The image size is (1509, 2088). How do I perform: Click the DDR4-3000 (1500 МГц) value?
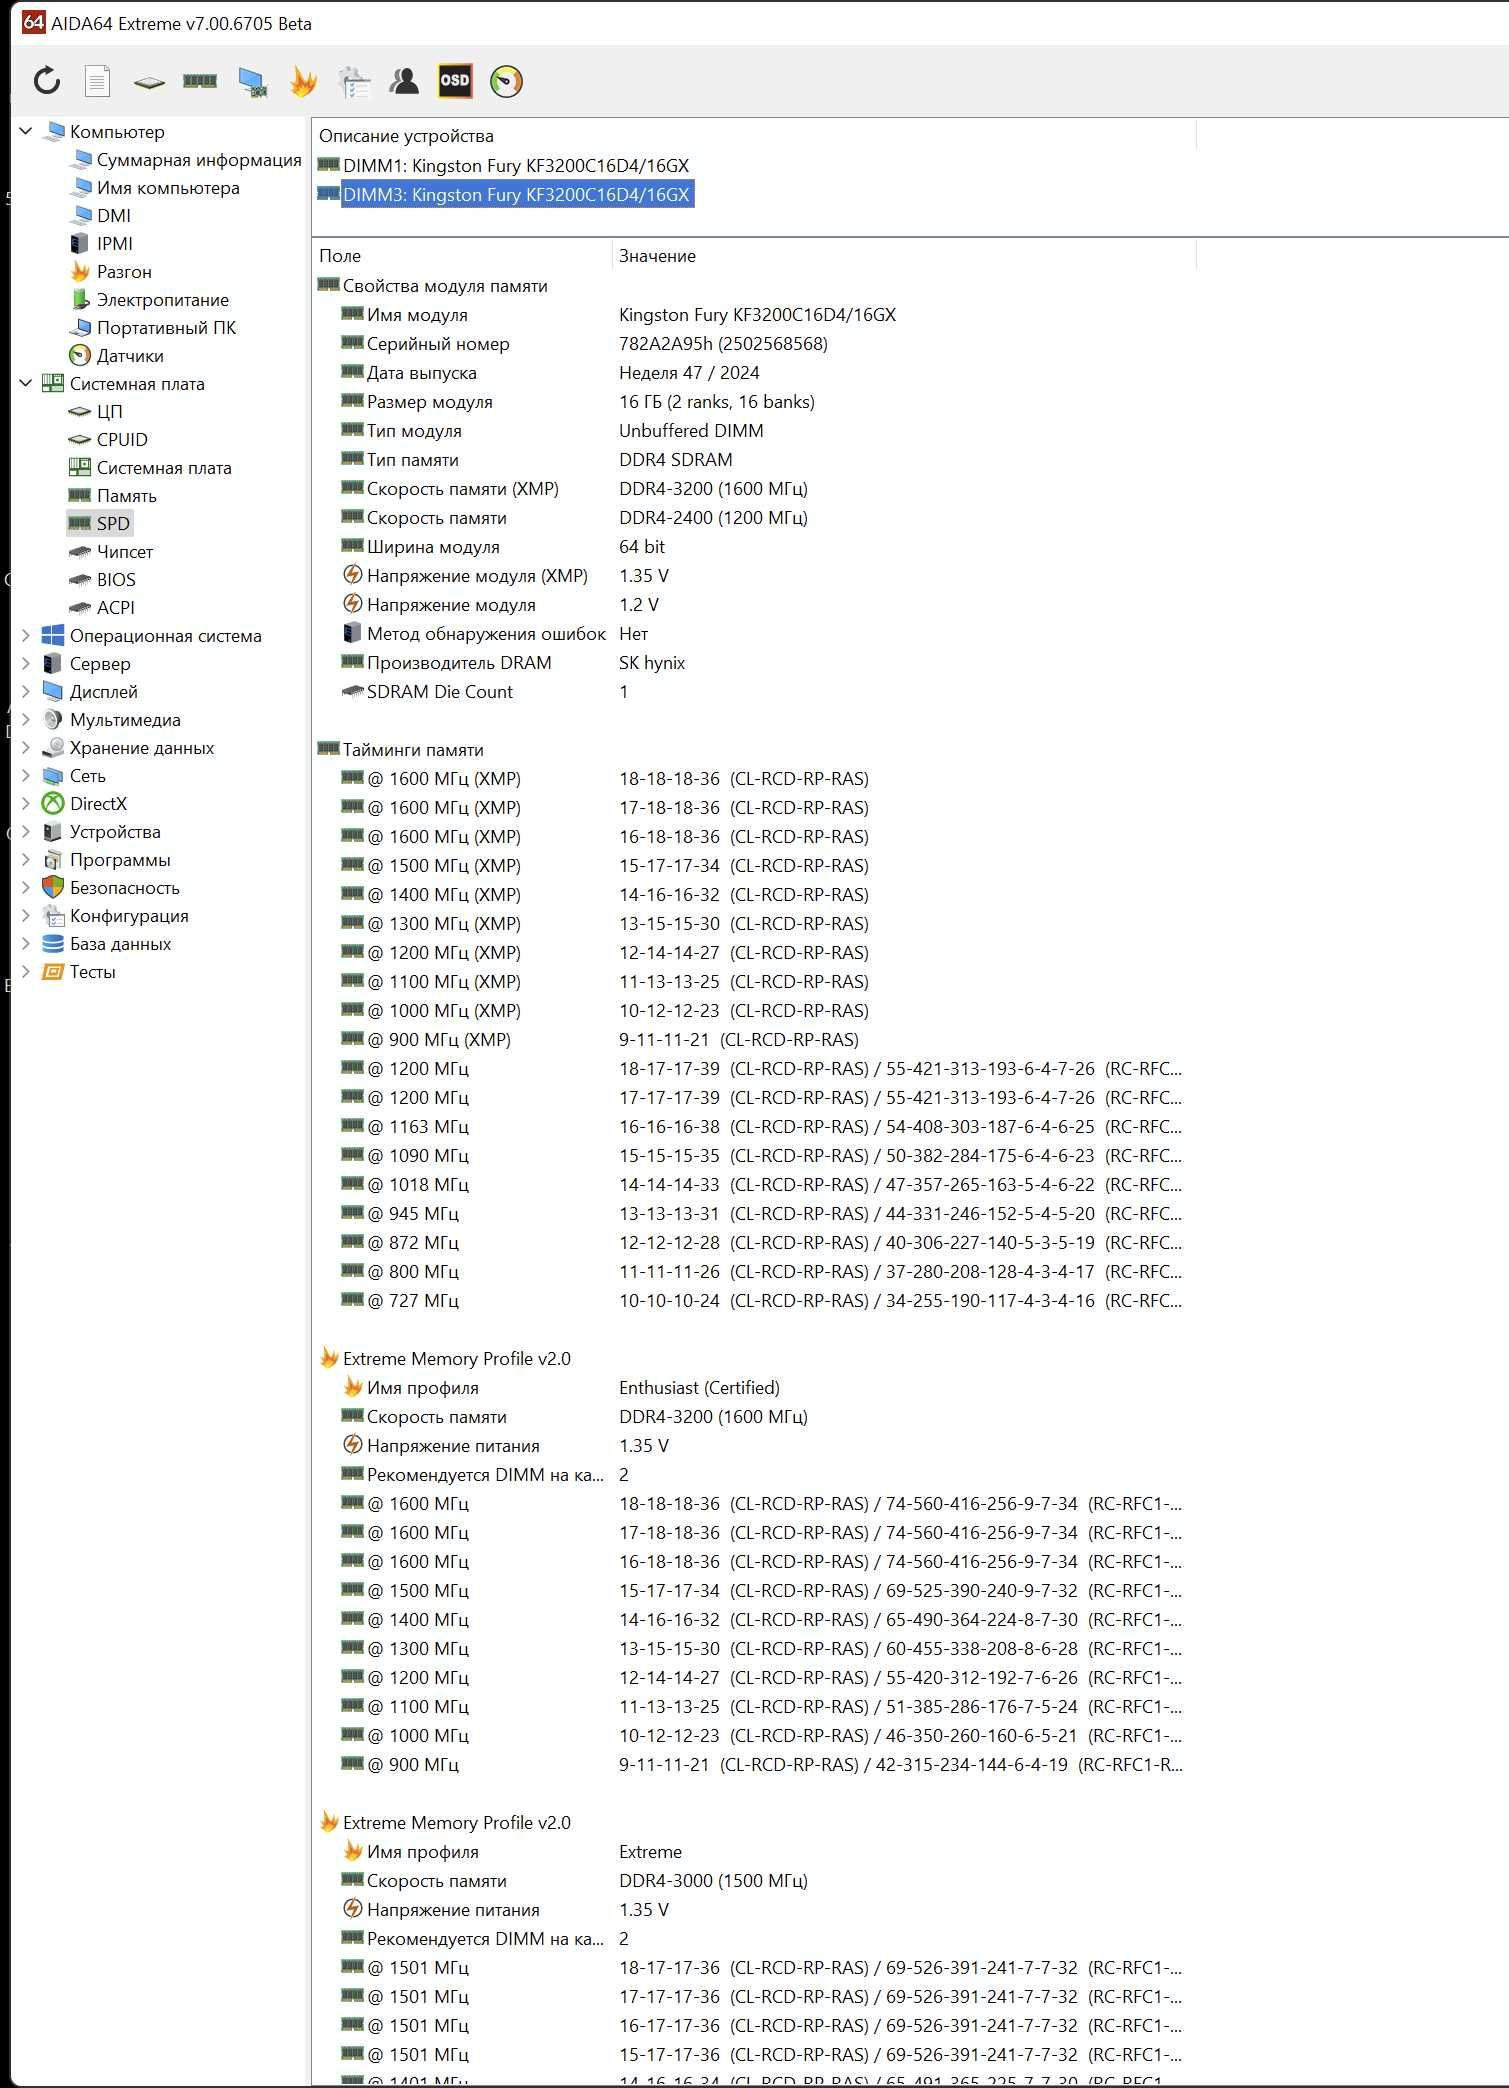[x=713, y=1881]
